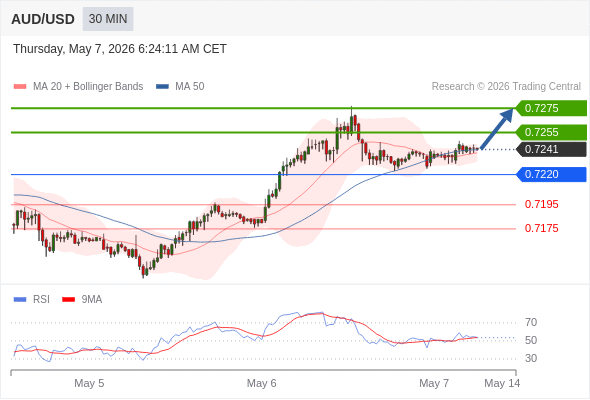Click the pink MA 20 legend swatch
This screenshot has height=400, width=590.
coord(20,87)
